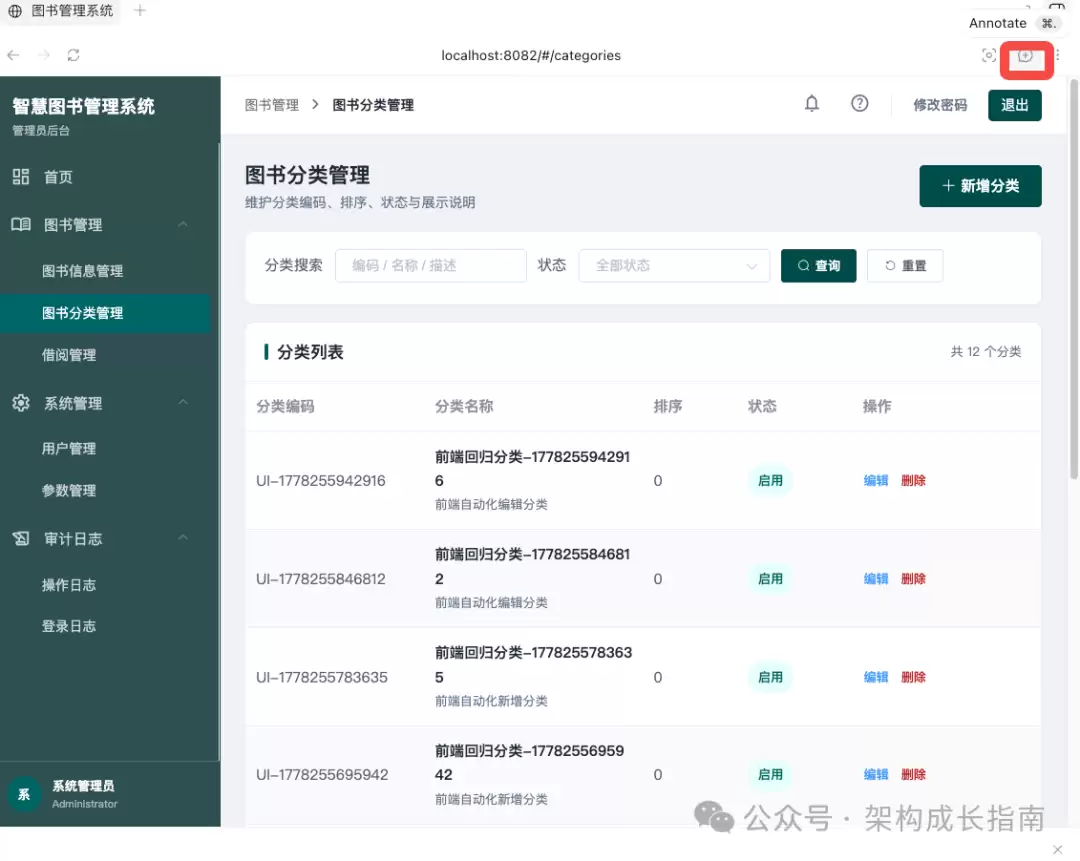The width and height of the screenshot is (1080, 861).
Task: Close the bottom bar with X icon
Action: pyautogui.click(x=1057, y=849)
